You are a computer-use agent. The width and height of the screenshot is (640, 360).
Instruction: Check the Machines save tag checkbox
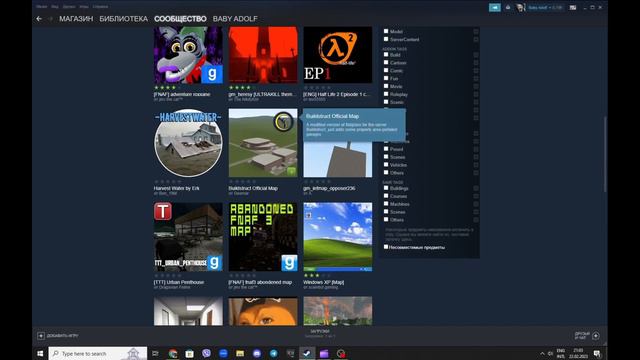click(x=386, y=204)
